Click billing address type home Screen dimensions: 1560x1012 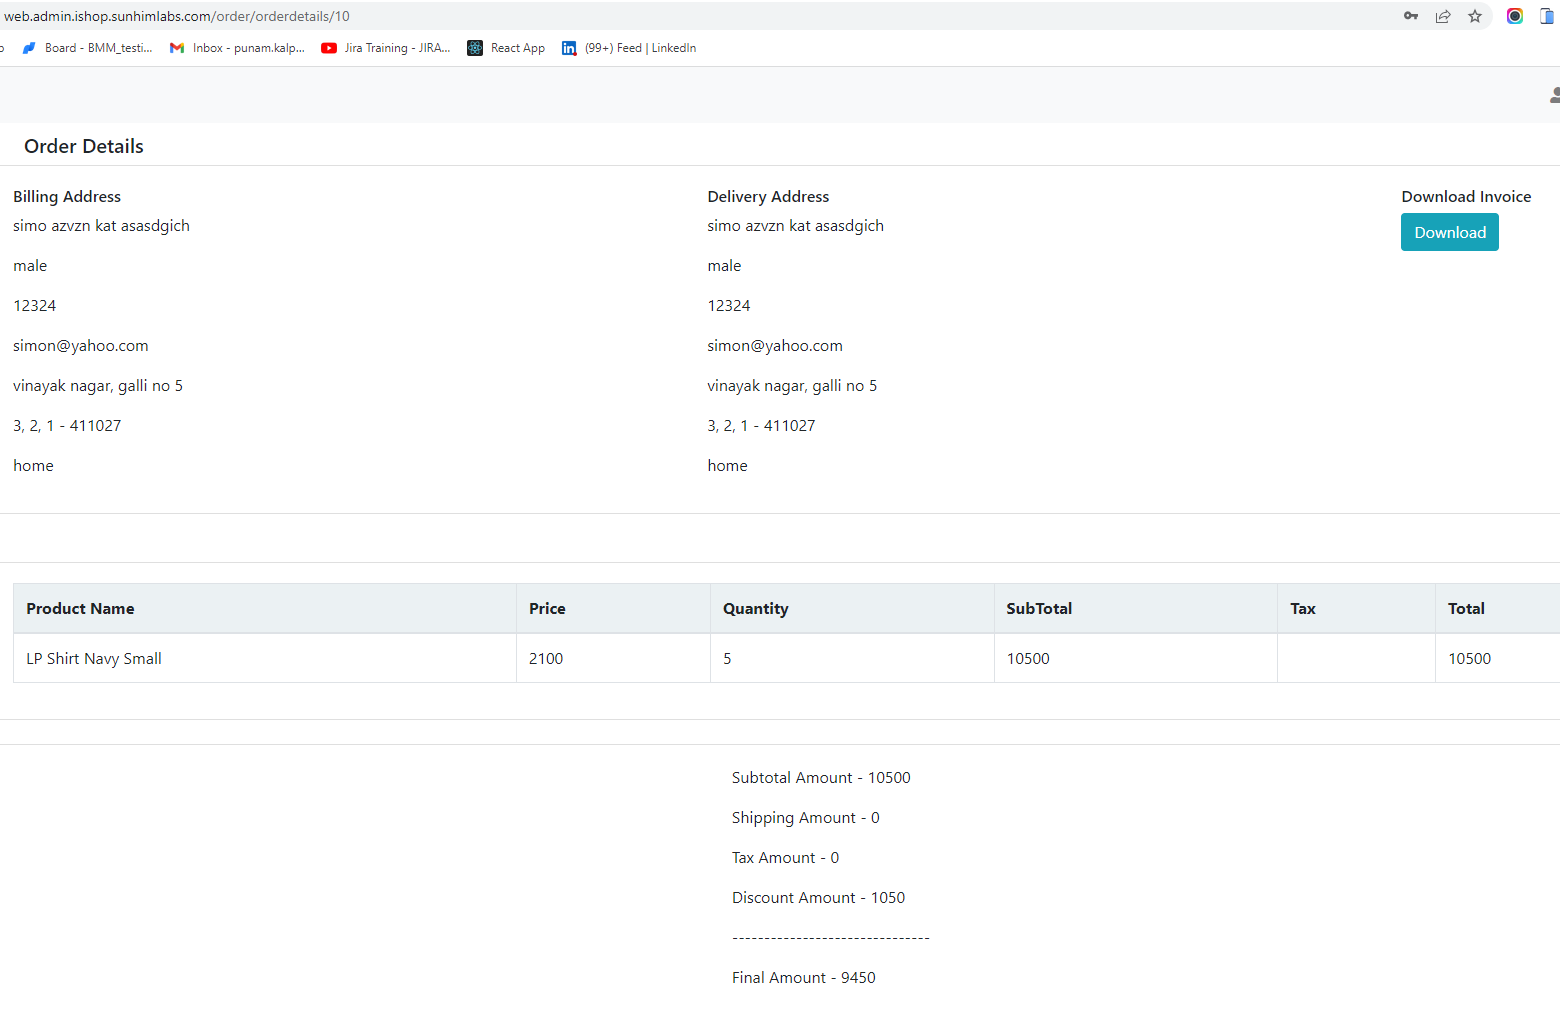tap(33, 466)
